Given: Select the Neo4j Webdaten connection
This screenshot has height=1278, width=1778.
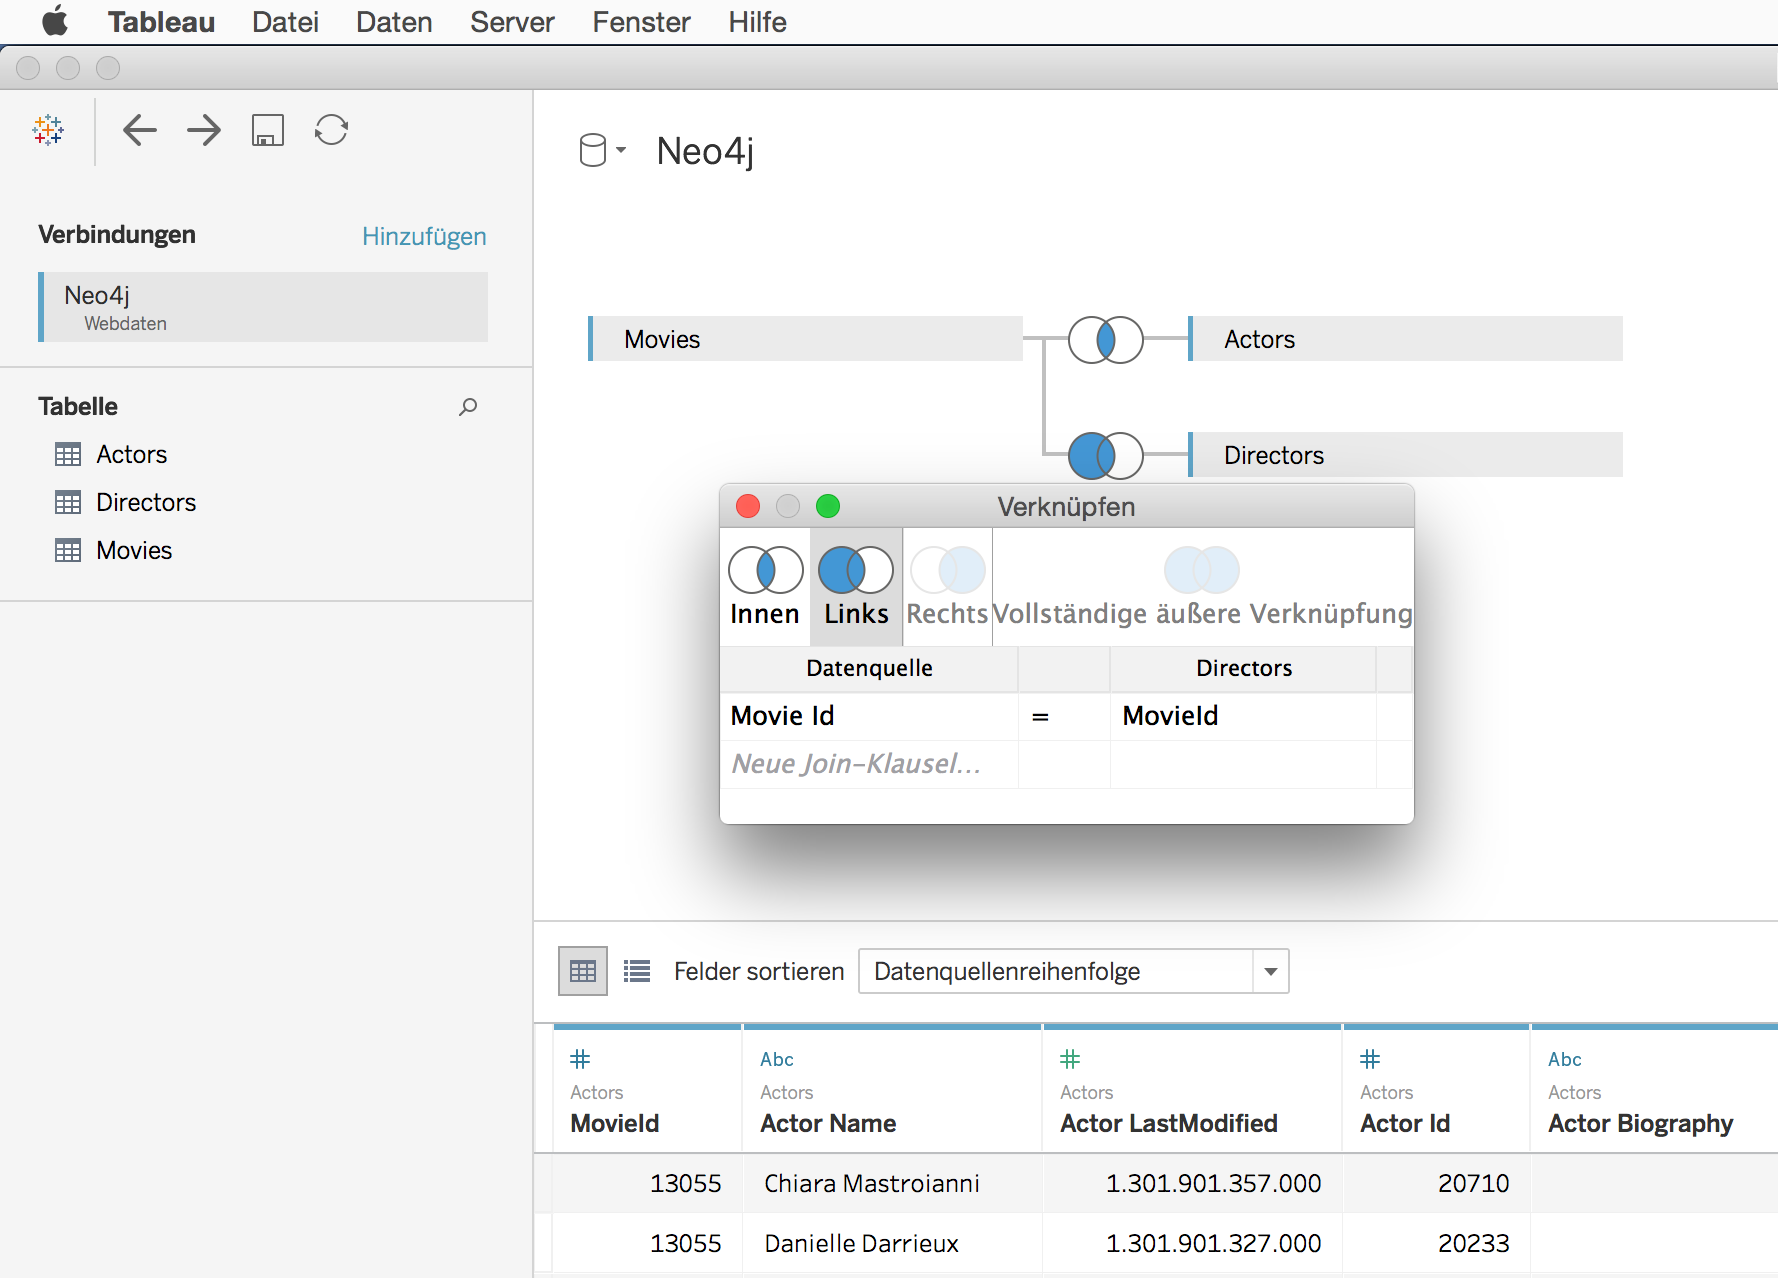Looking at the screenshot, I should 263,307.
